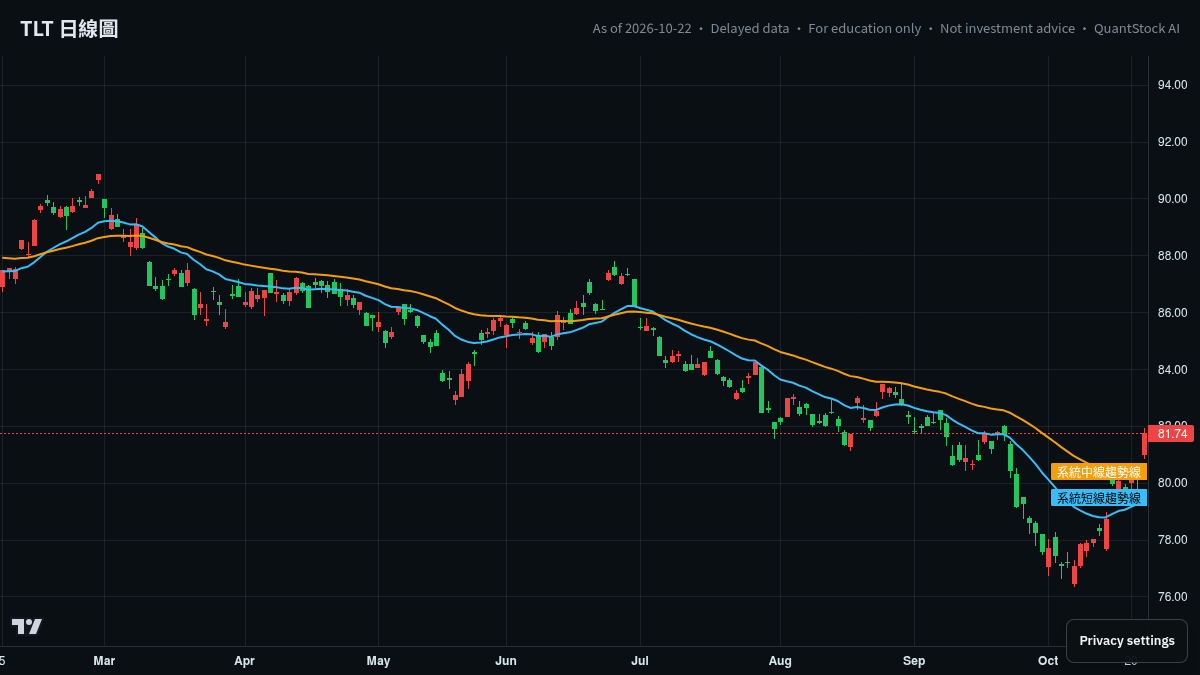Screen dimensions: 1200x675
Task: Click the May label on time axis
Action: pos(378,661)
